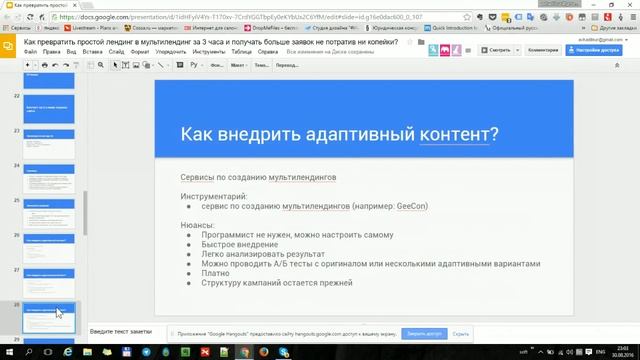640x360 pixels.
Task: Collapse the menus with double chevron
Action: pyautogui.click(x=617, y=65)
